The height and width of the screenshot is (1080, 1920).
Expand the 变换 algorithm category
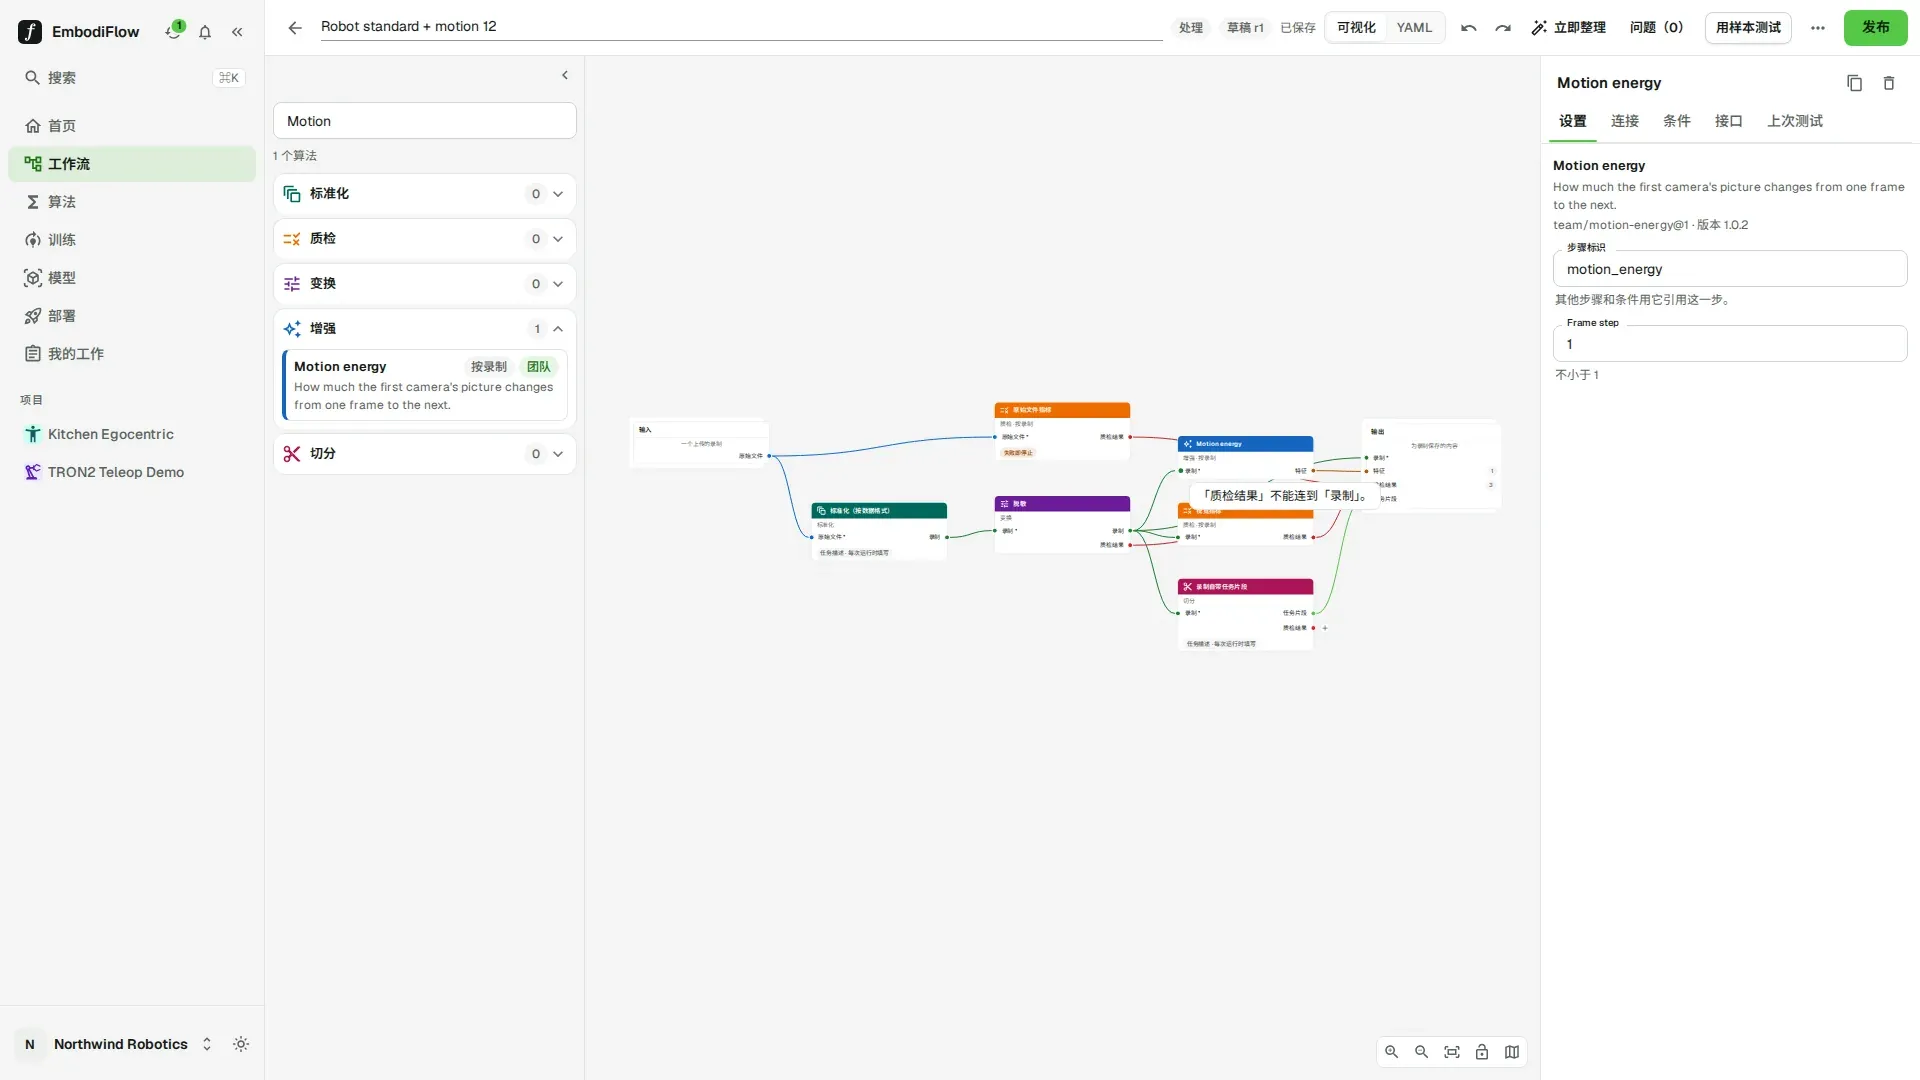click(x=425, y=284)
